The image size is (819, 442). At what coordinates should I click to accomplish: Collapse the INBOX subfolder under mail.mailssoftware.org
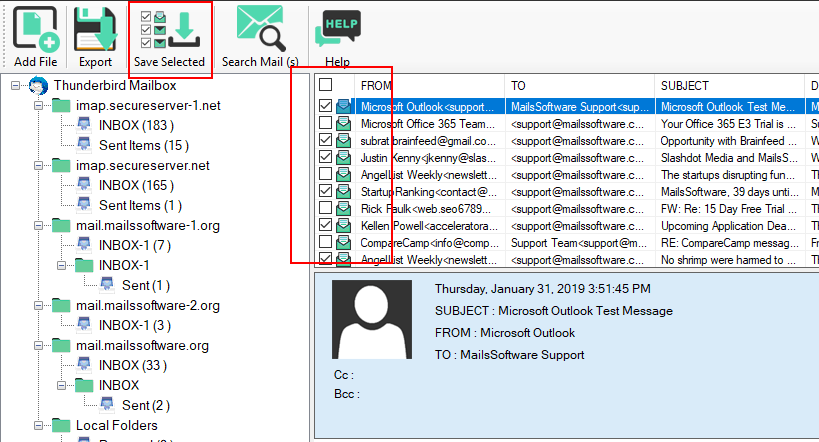62,386
